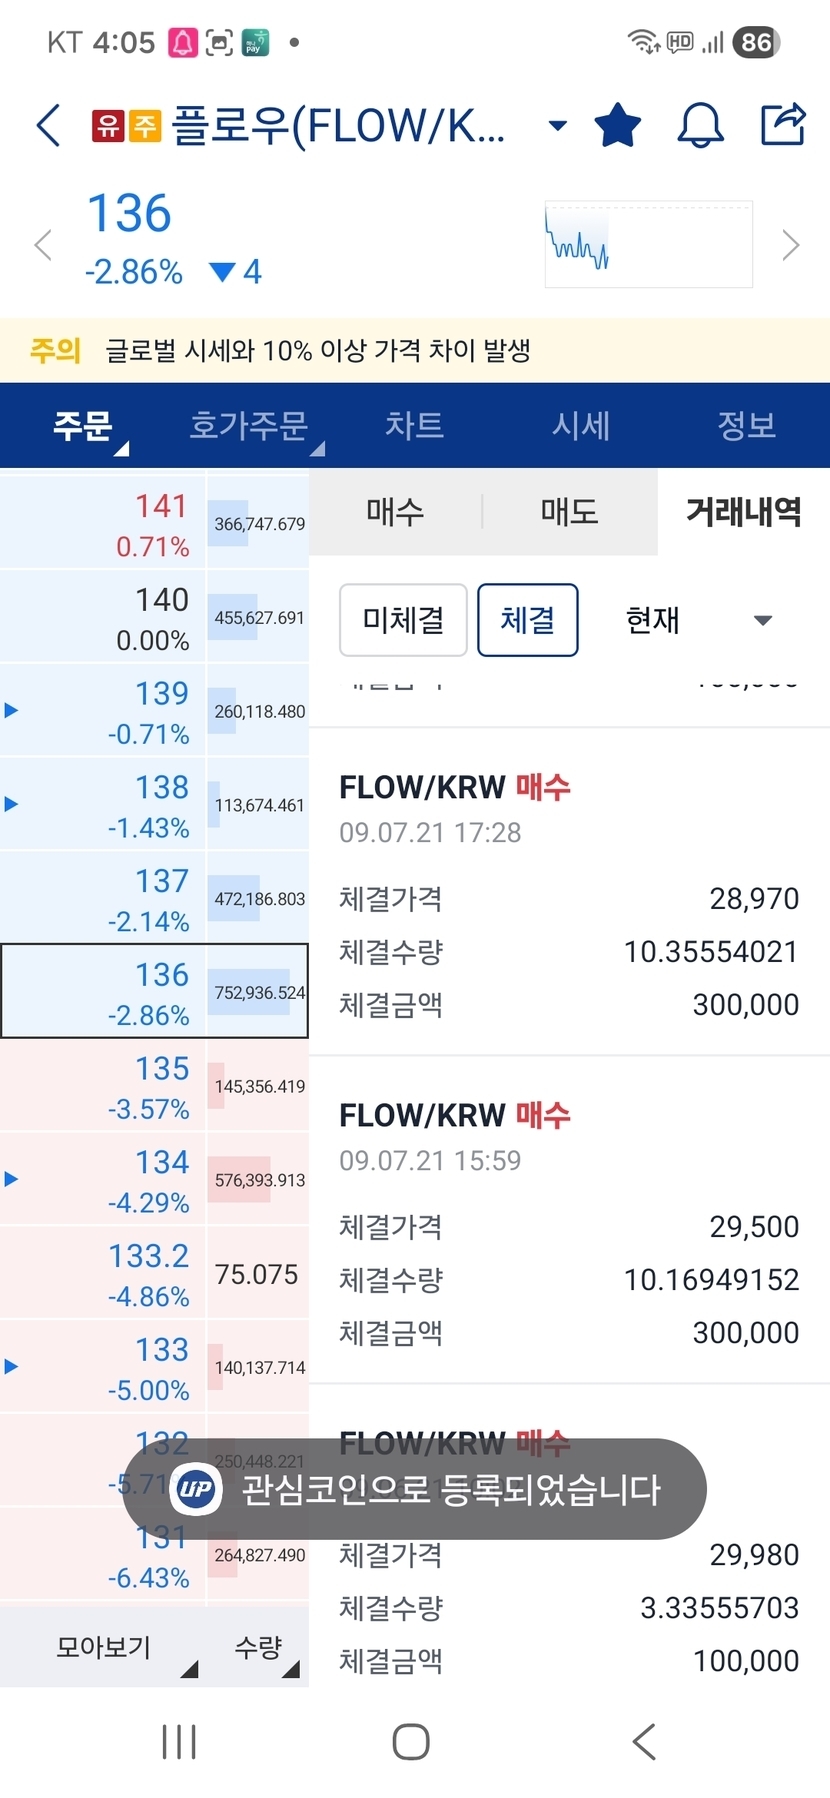Tap the back arrow in header
The width and height of the screenshot is (830, 1798).
click(48, 126)
